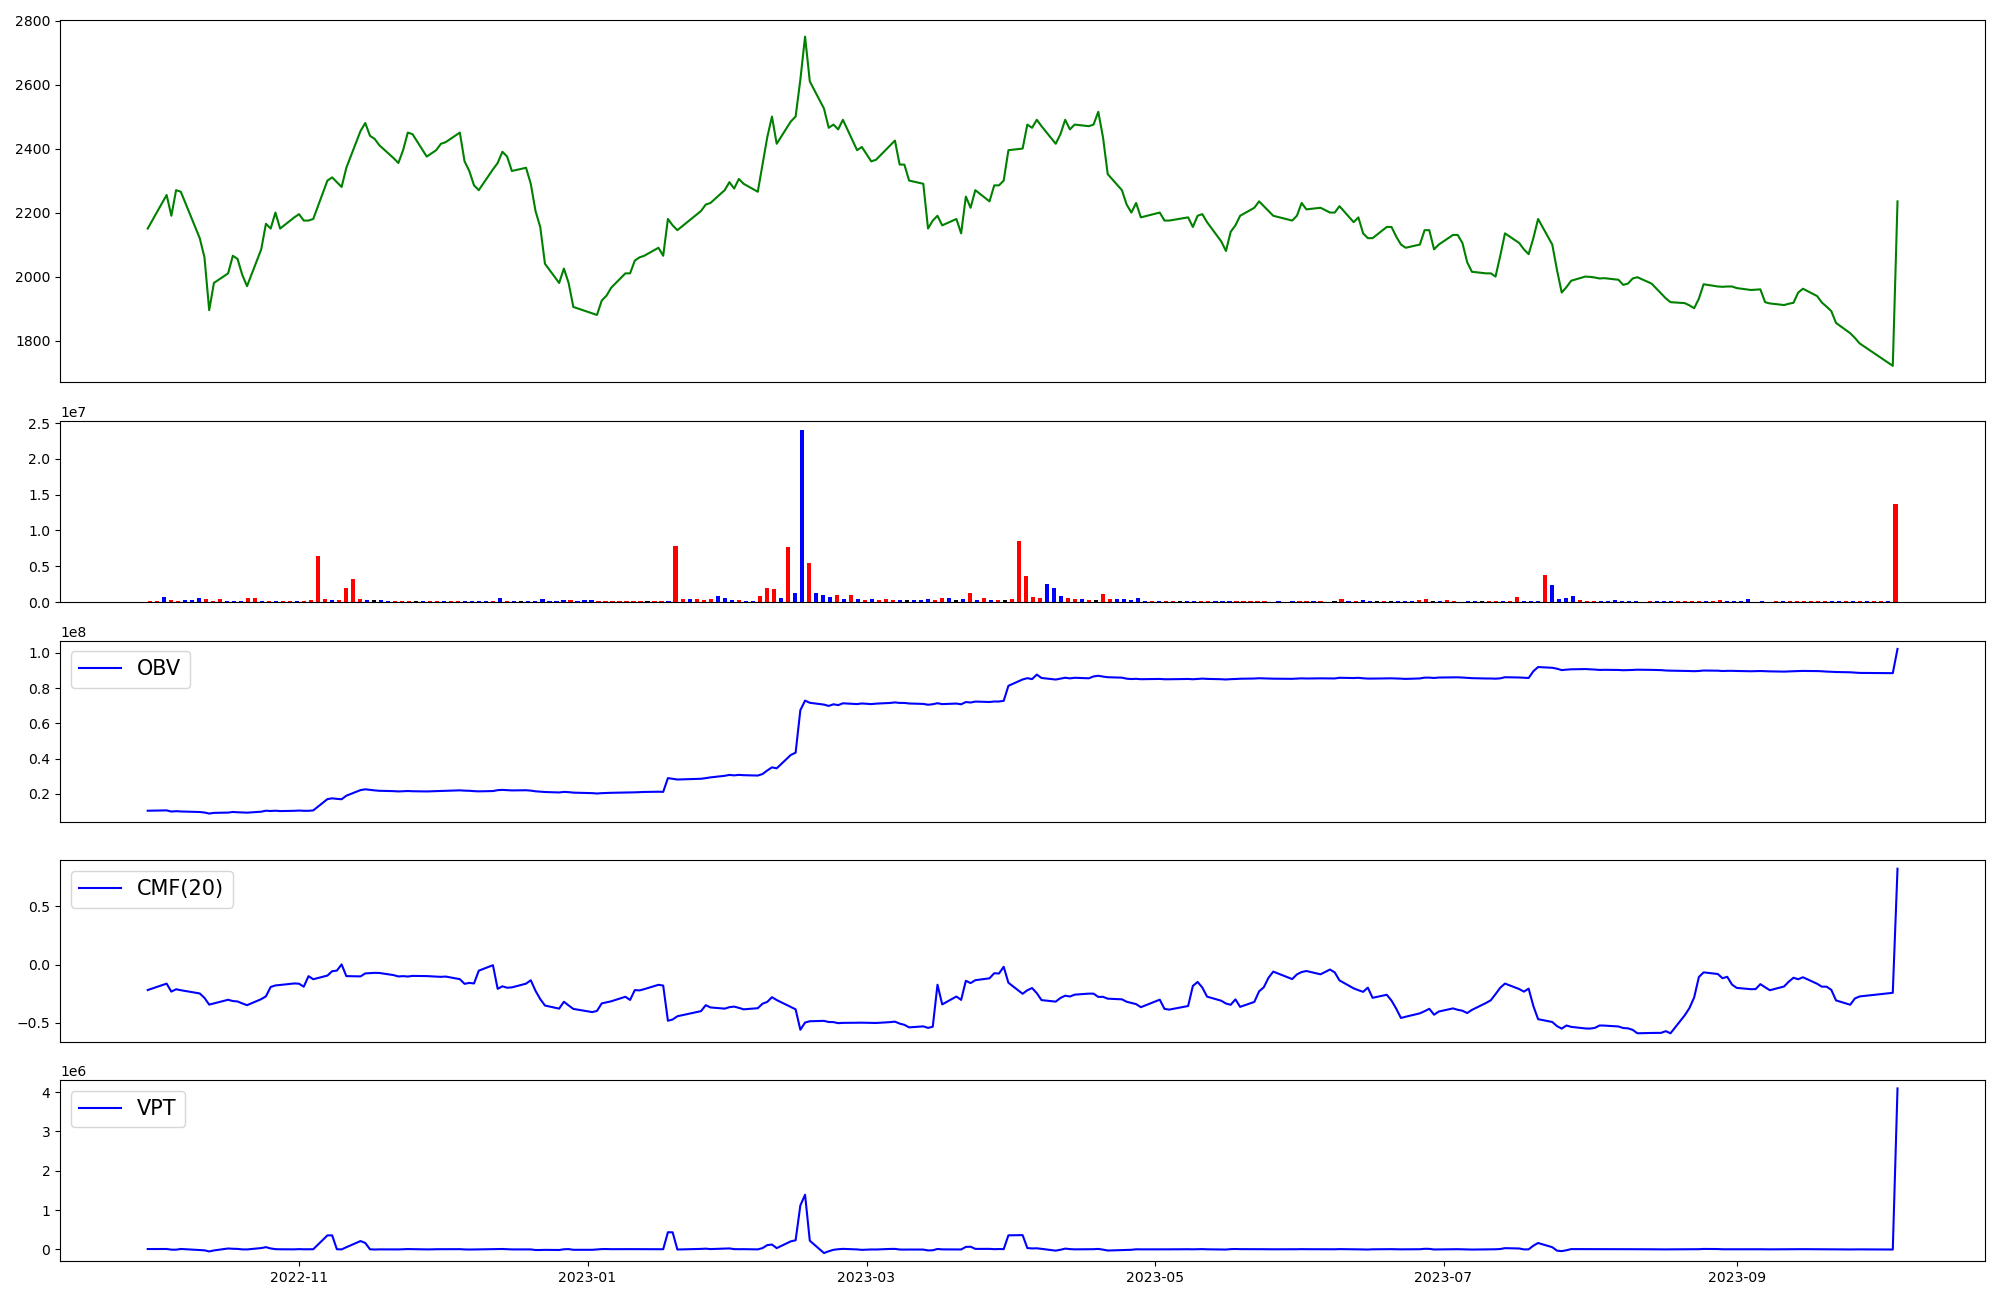
Task: Click the 2800 label on price axis
Action: click(x=32, y=21)
